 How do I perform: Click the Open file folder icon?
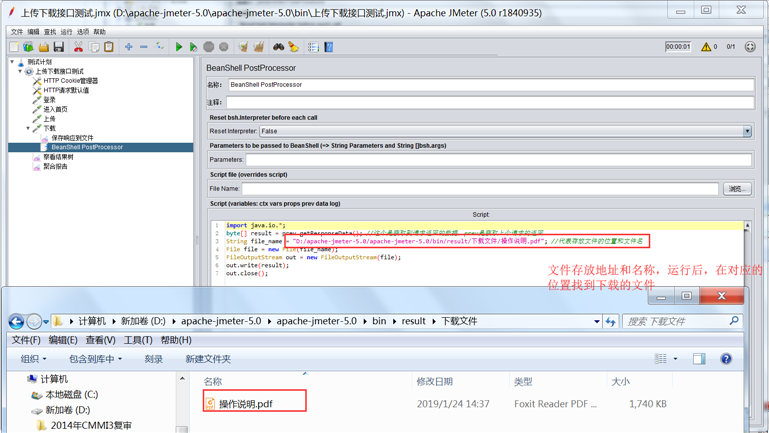pos(44,47)
